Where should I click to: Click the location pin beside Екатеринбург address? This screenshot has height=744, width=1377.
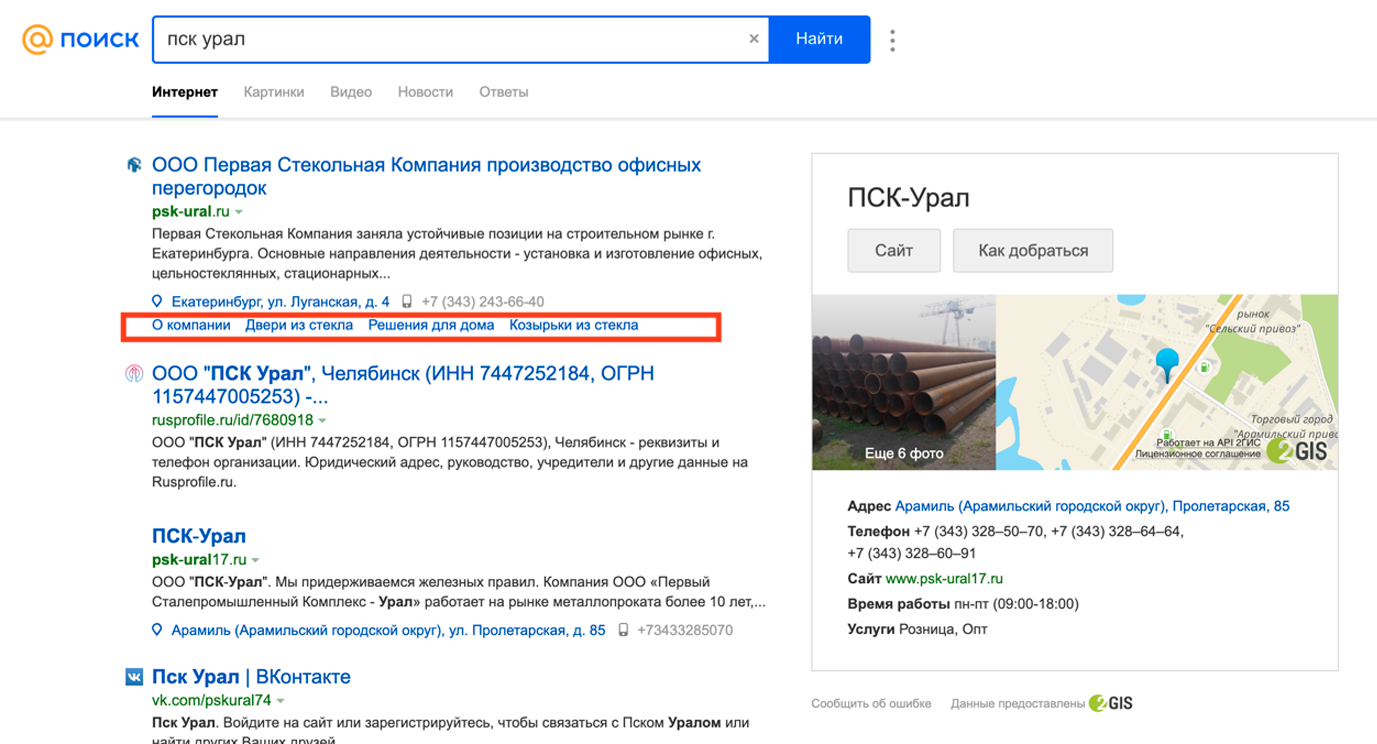[157, 301]
